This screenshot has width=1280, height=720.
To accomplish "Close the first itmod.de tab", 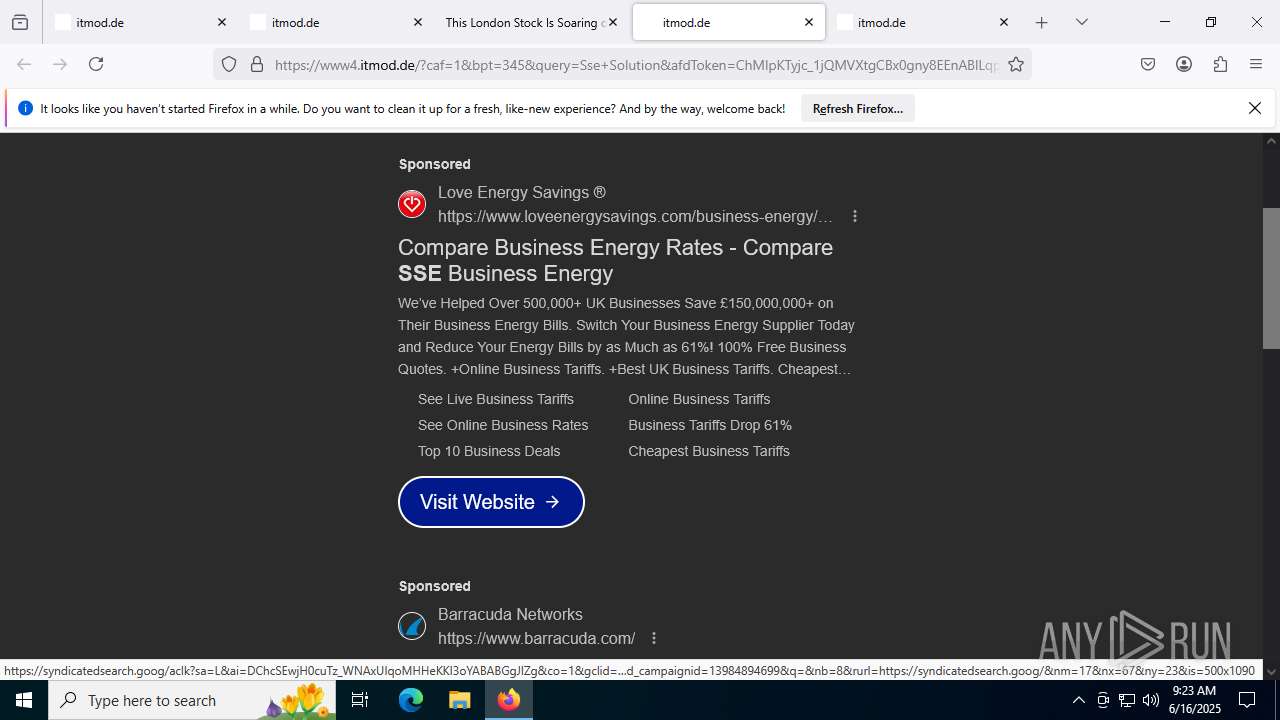I will point(222,22).
